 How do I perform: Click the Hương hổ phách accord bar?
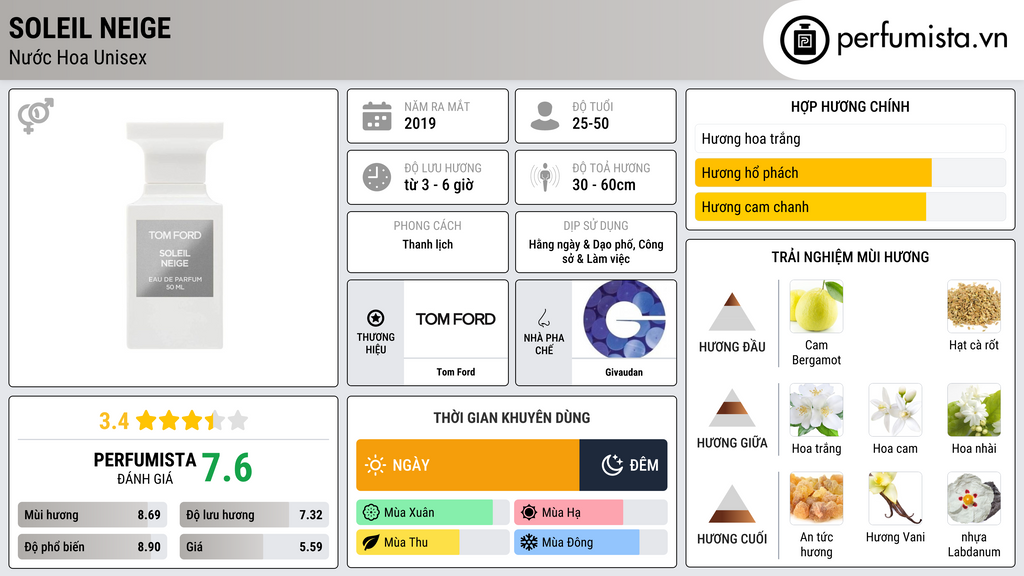[850, 173]
